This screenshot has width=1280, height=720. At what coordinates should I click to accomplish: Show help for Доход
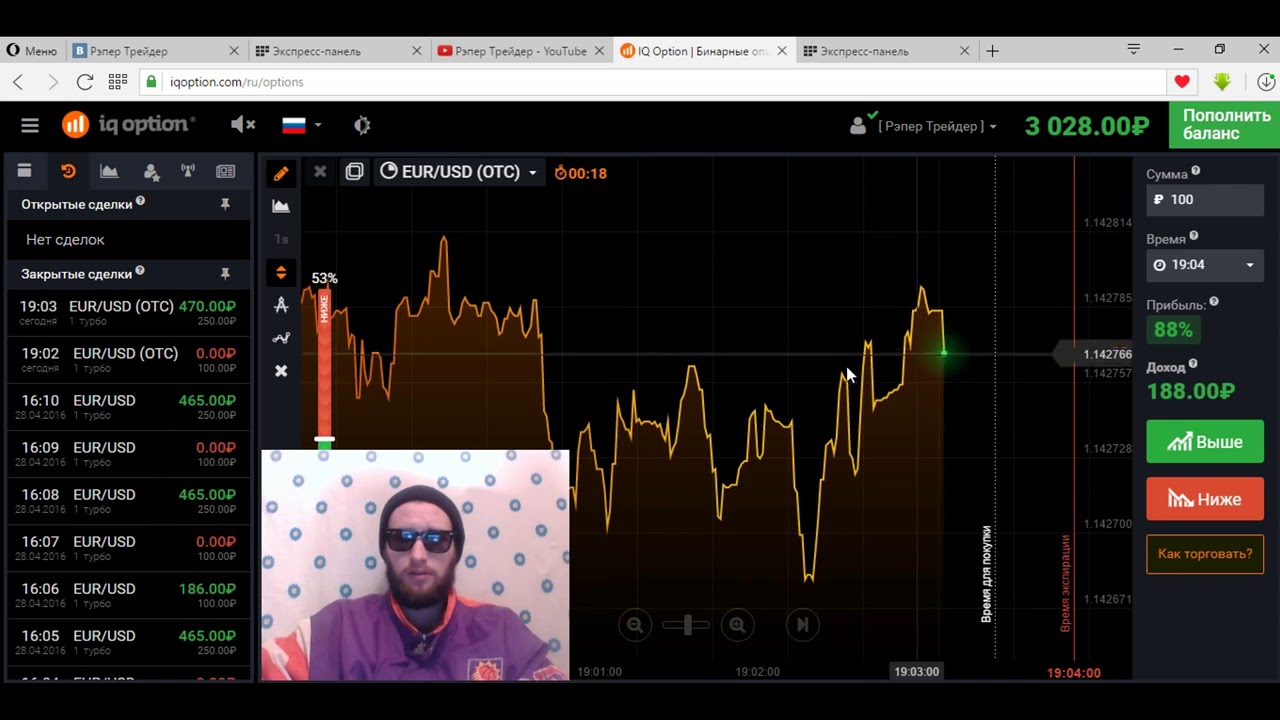(x=1193, y=364)
